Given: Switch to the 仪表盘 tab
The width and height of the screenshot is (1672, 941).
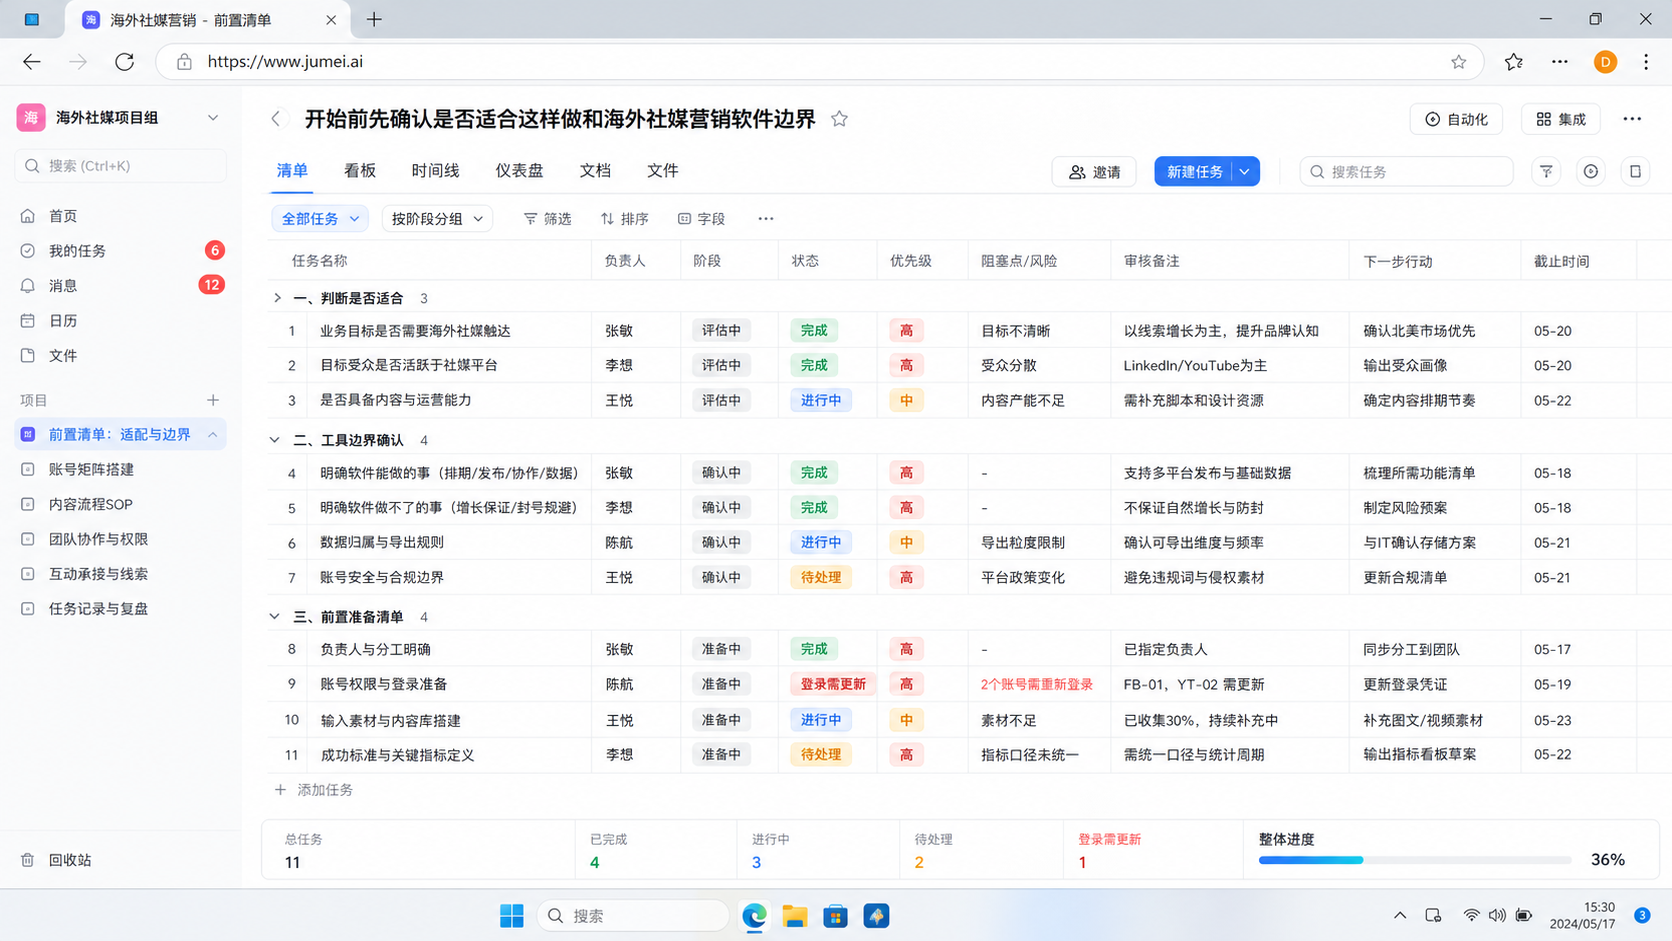Looking at the screenshot, I should (519, 171).
